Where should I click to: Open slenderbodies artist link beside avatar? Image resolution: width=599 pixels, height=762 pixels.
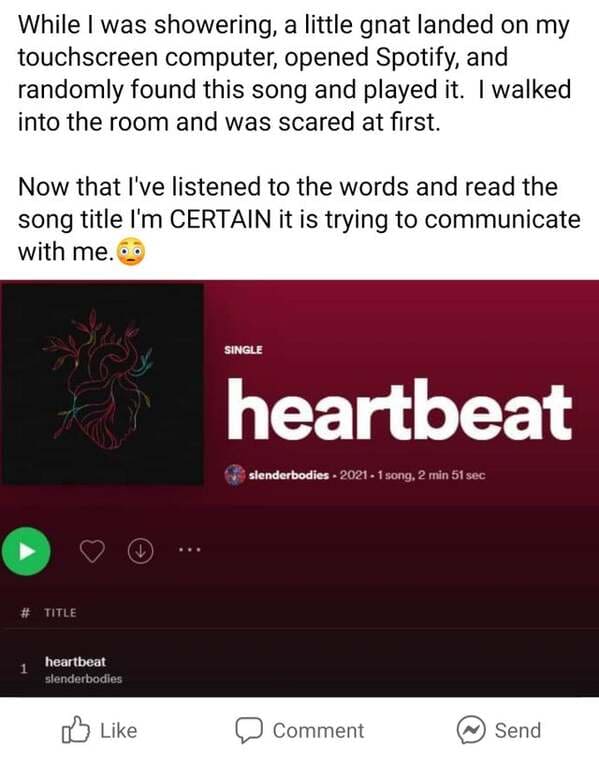coord(289,475)
